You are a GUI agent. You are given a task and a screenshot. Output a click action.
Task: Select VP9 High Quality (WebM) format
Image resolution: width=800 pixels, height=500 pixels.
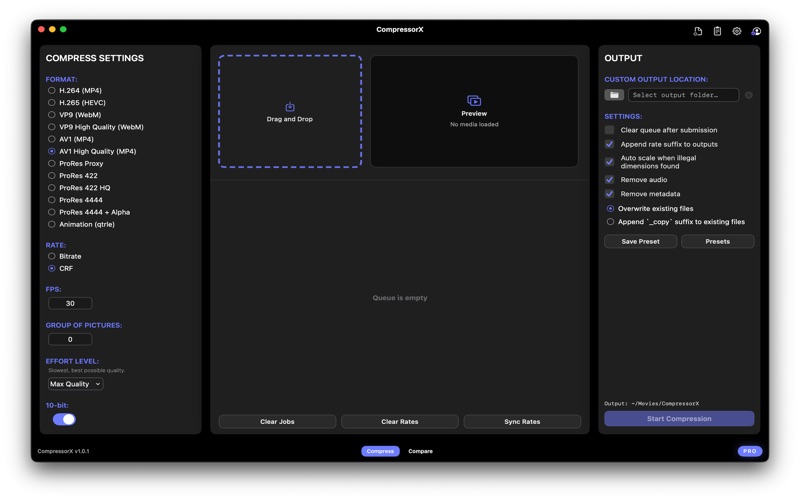coord(95,127)
